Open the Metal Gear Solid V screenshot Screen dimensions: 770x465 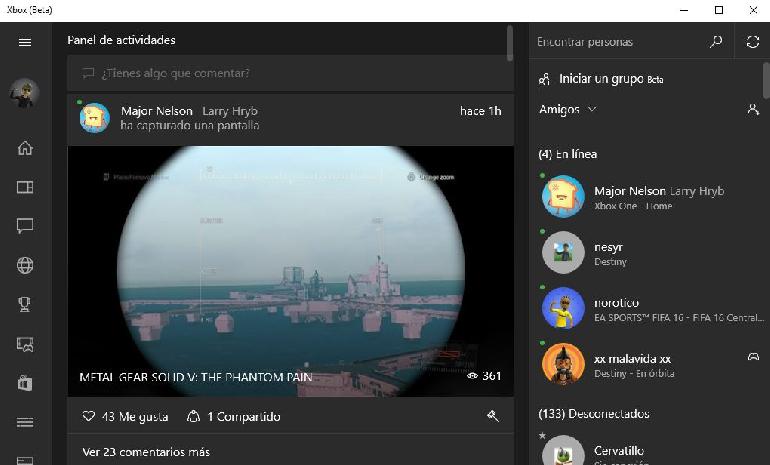pos(290,271)
